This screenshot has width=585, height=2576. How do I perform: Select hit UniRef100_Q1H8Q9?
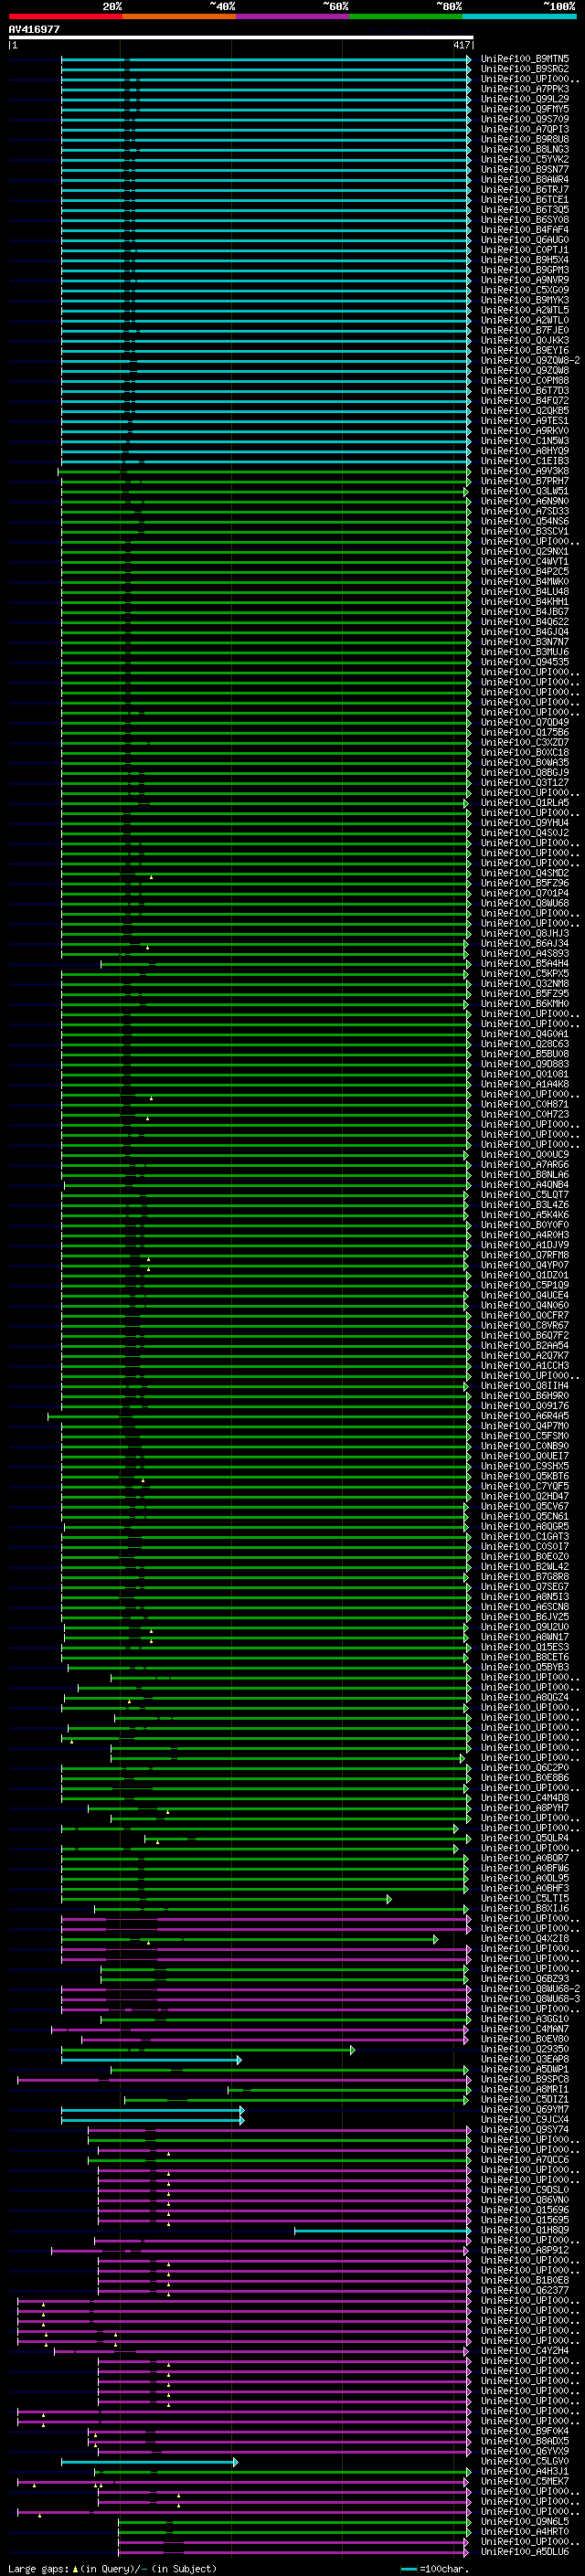point(525,2231)
